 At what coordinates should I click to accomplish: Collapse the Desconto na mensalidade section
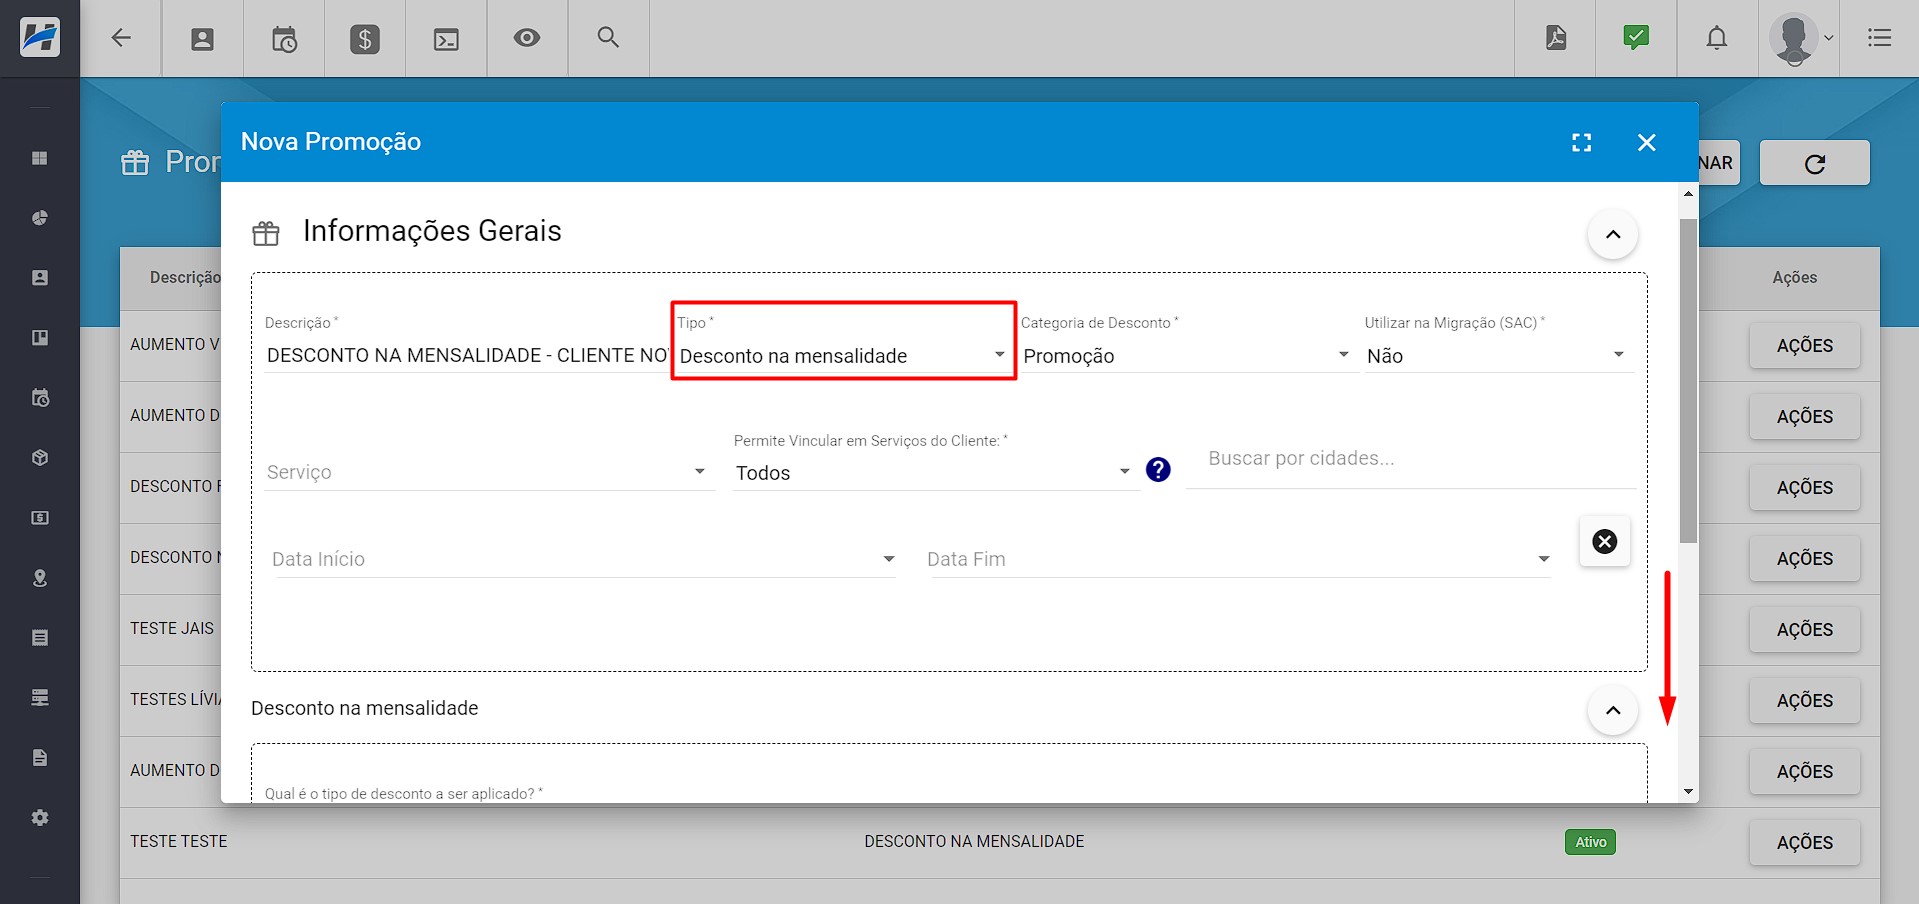point(1612,711)
